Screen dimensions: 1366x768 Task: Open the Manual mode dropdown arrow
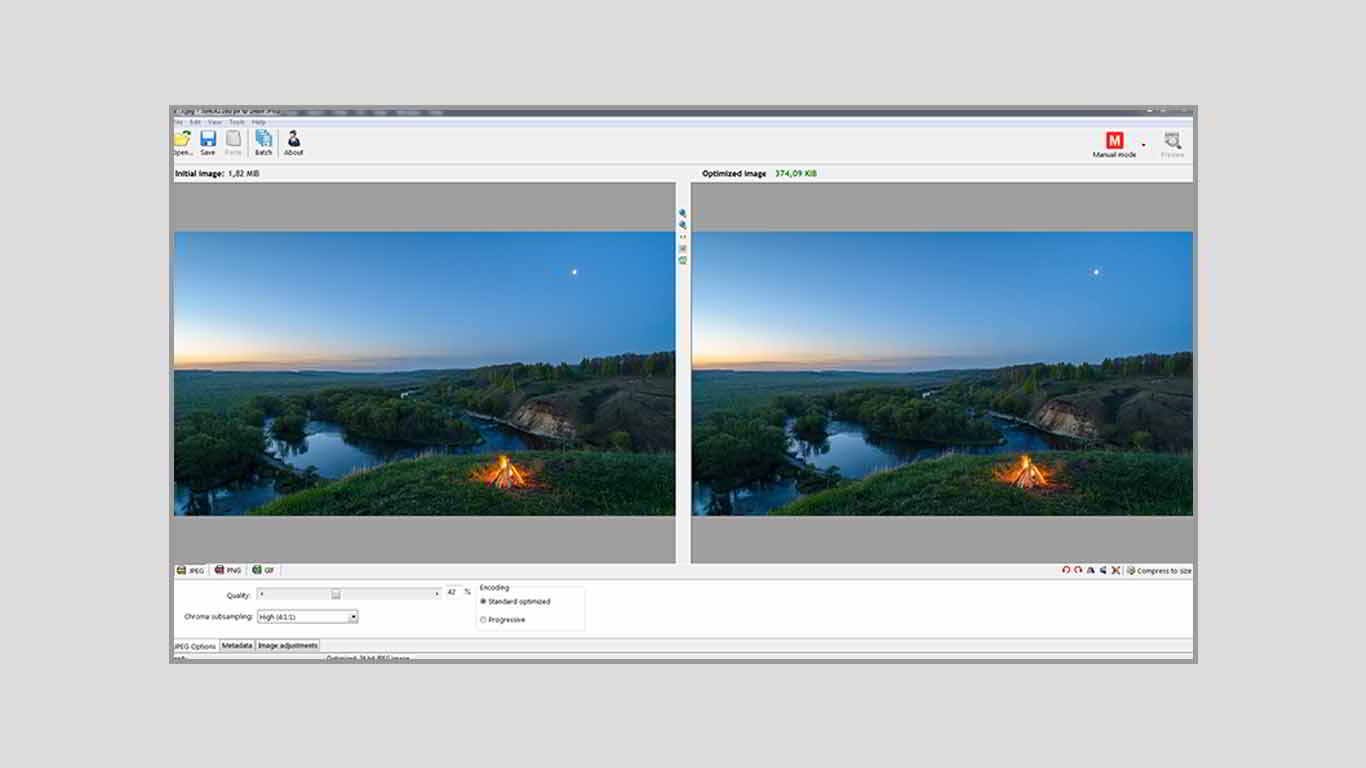point(1144,145)
